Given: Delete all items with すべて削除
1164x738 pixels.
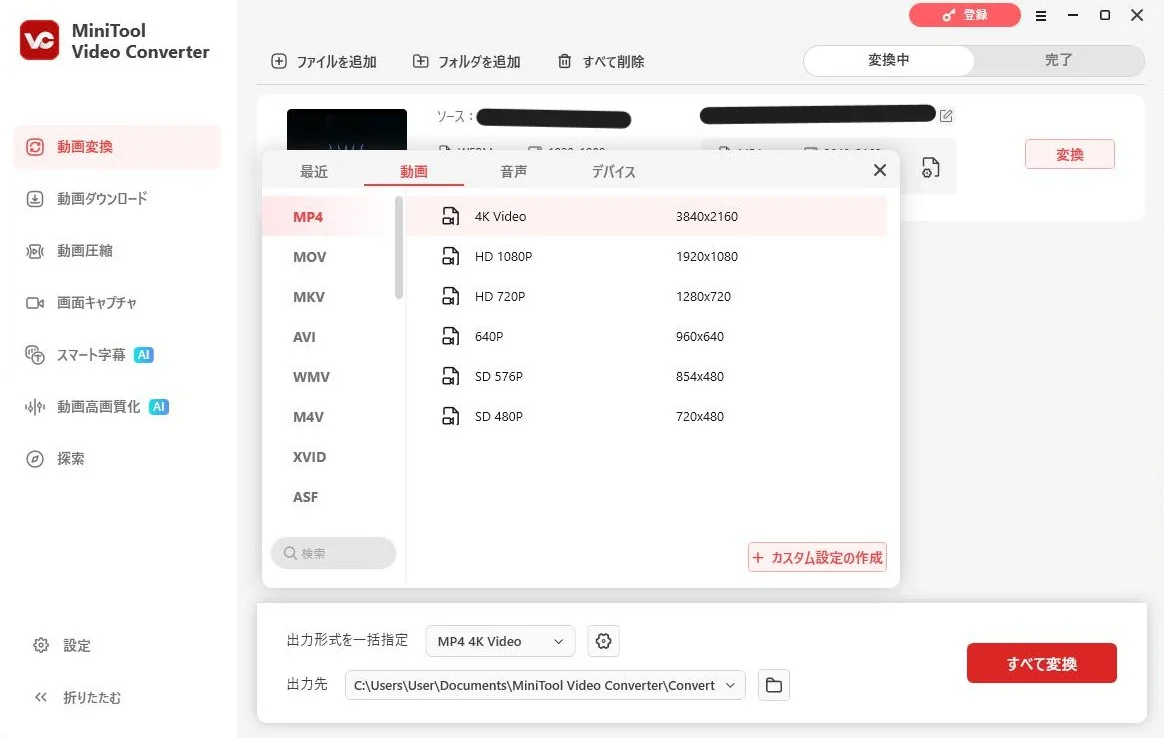Looking at the screenshot, I should point(601,62).
